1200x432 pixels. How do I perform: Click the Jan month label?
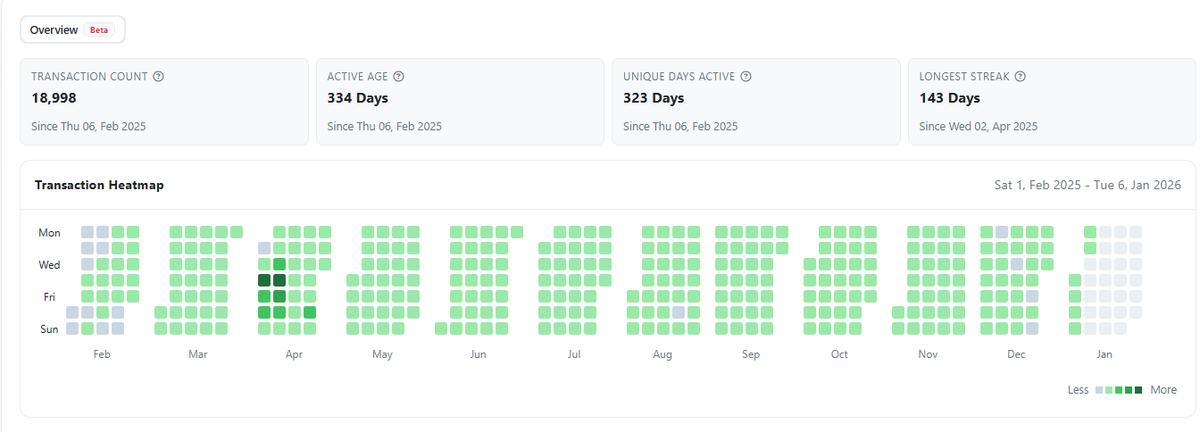pos(1104,354)
